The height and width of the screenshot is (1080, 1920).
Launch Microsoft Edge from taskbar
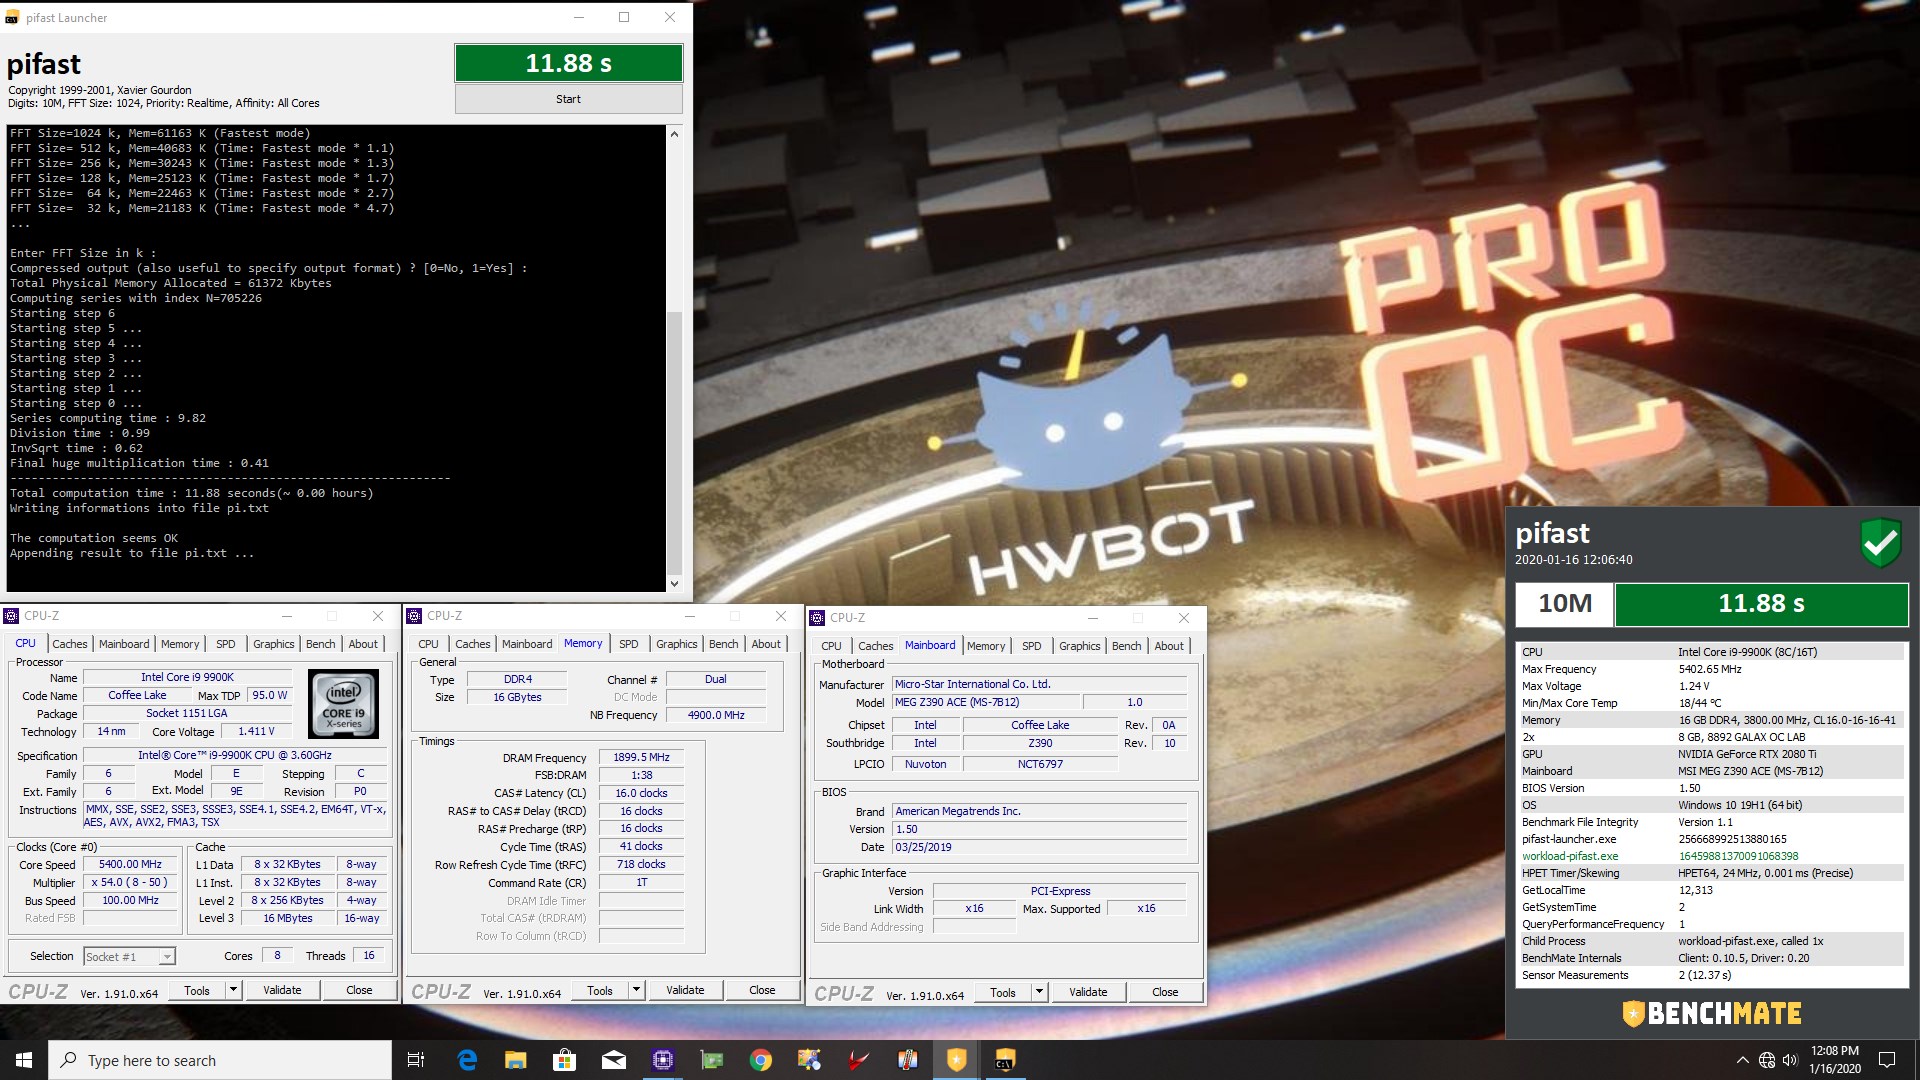click(x=467, y=1060)
